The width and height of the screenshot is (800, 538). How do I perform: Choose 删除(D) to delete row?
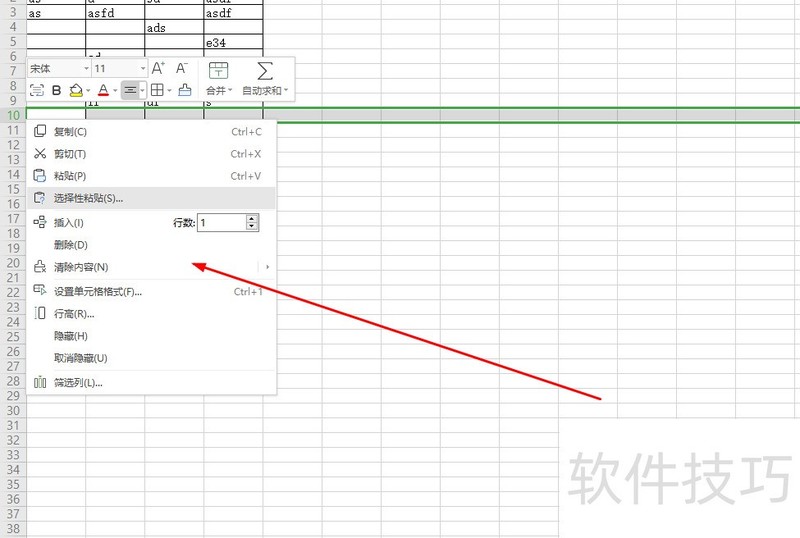pyautogui.click(x=151, y=245)
